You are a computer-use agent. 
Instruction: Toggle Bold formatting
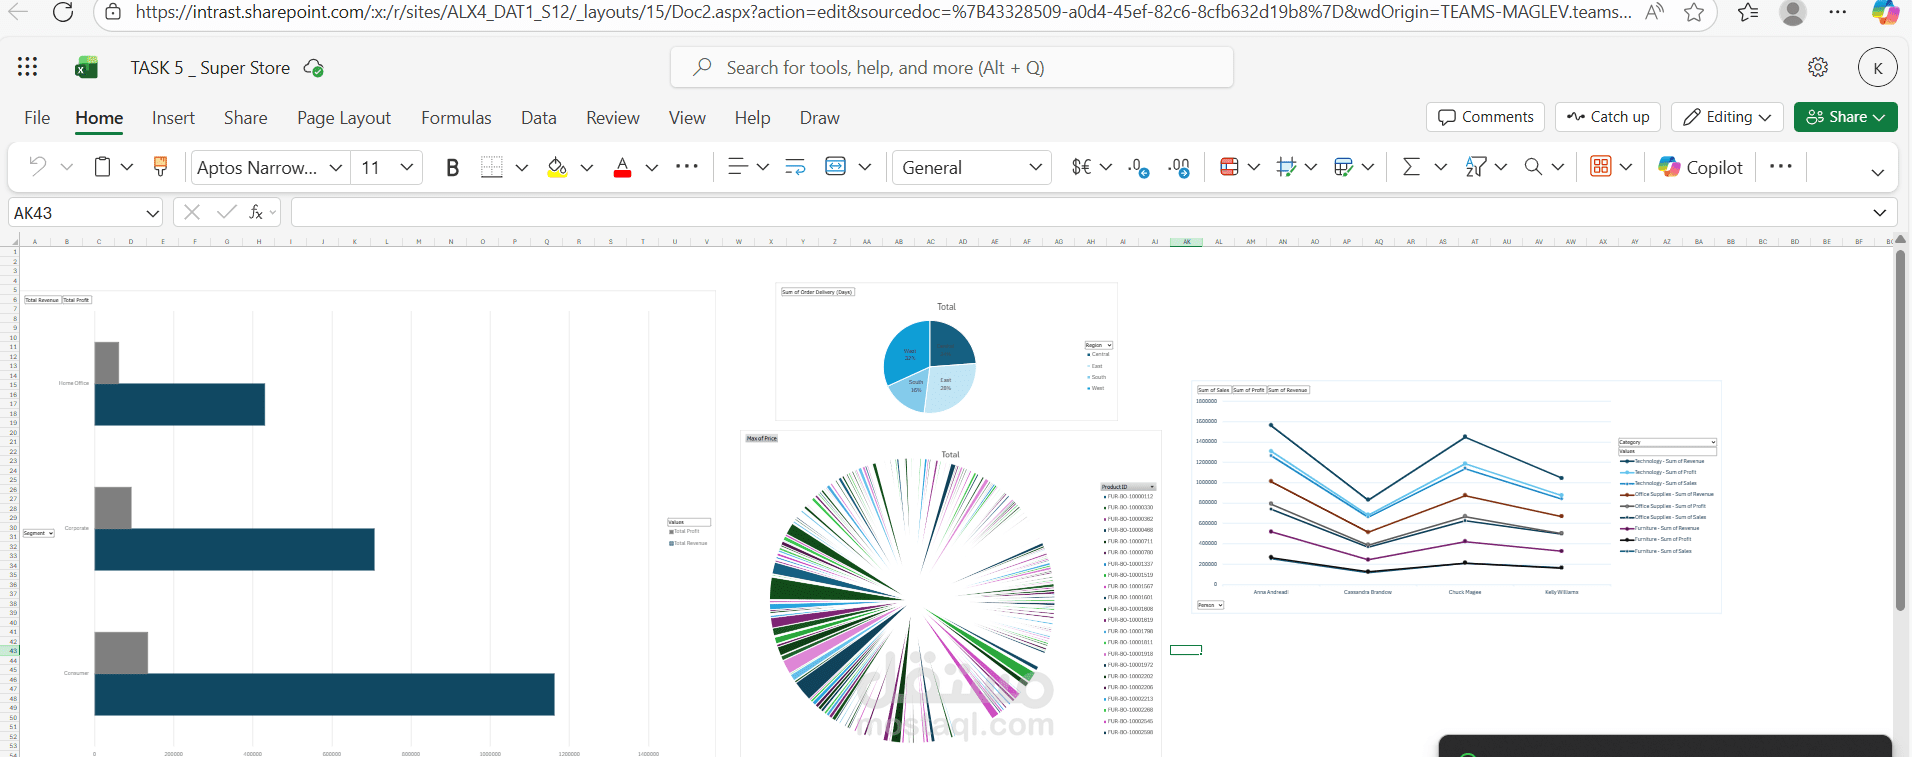click(452, 167)
